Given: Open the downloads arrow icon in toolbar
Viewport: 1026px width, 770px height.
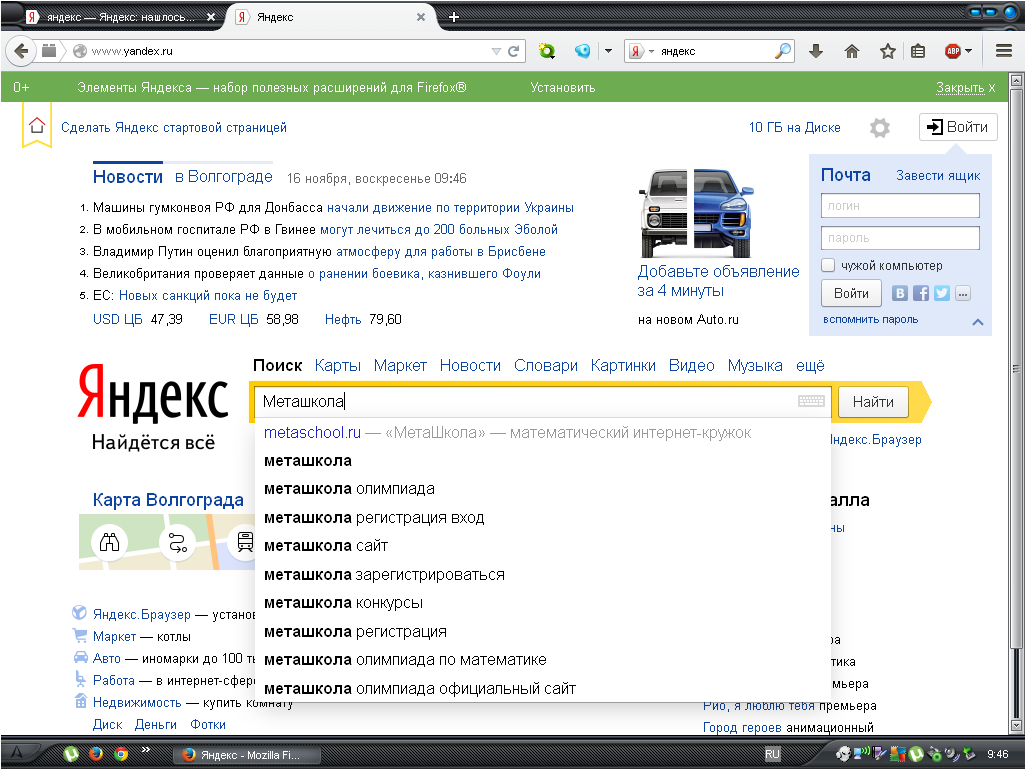Looking at the screenshot, I should point(816,51).
